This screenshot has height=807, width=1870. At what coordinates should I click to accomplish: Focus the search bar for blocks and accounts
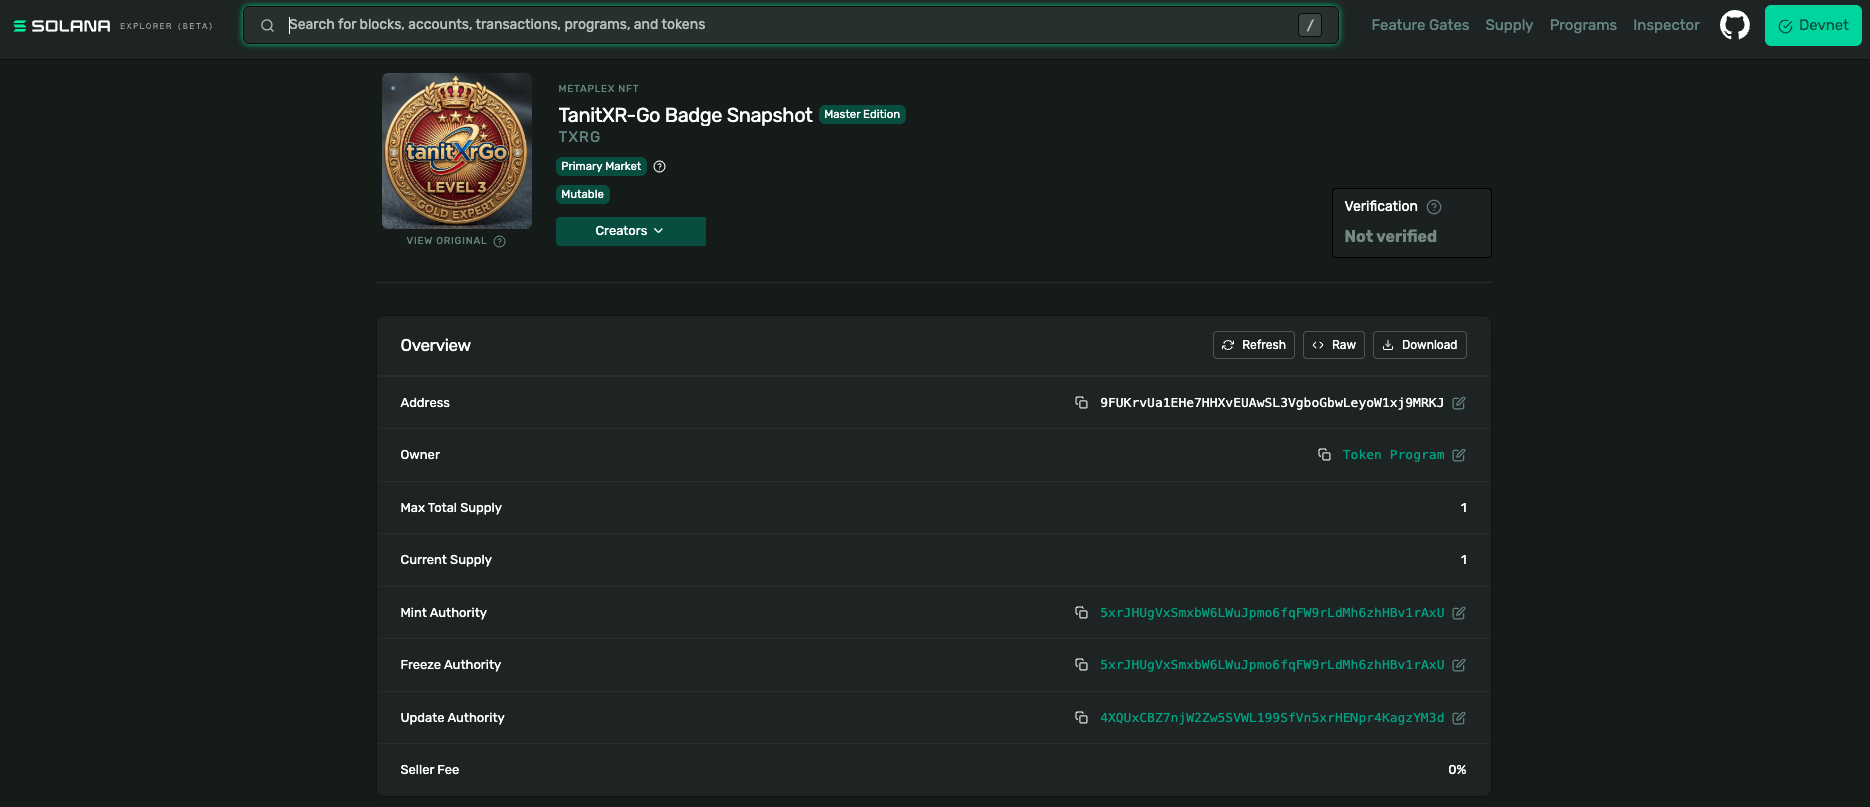click(x=790, y=25)
